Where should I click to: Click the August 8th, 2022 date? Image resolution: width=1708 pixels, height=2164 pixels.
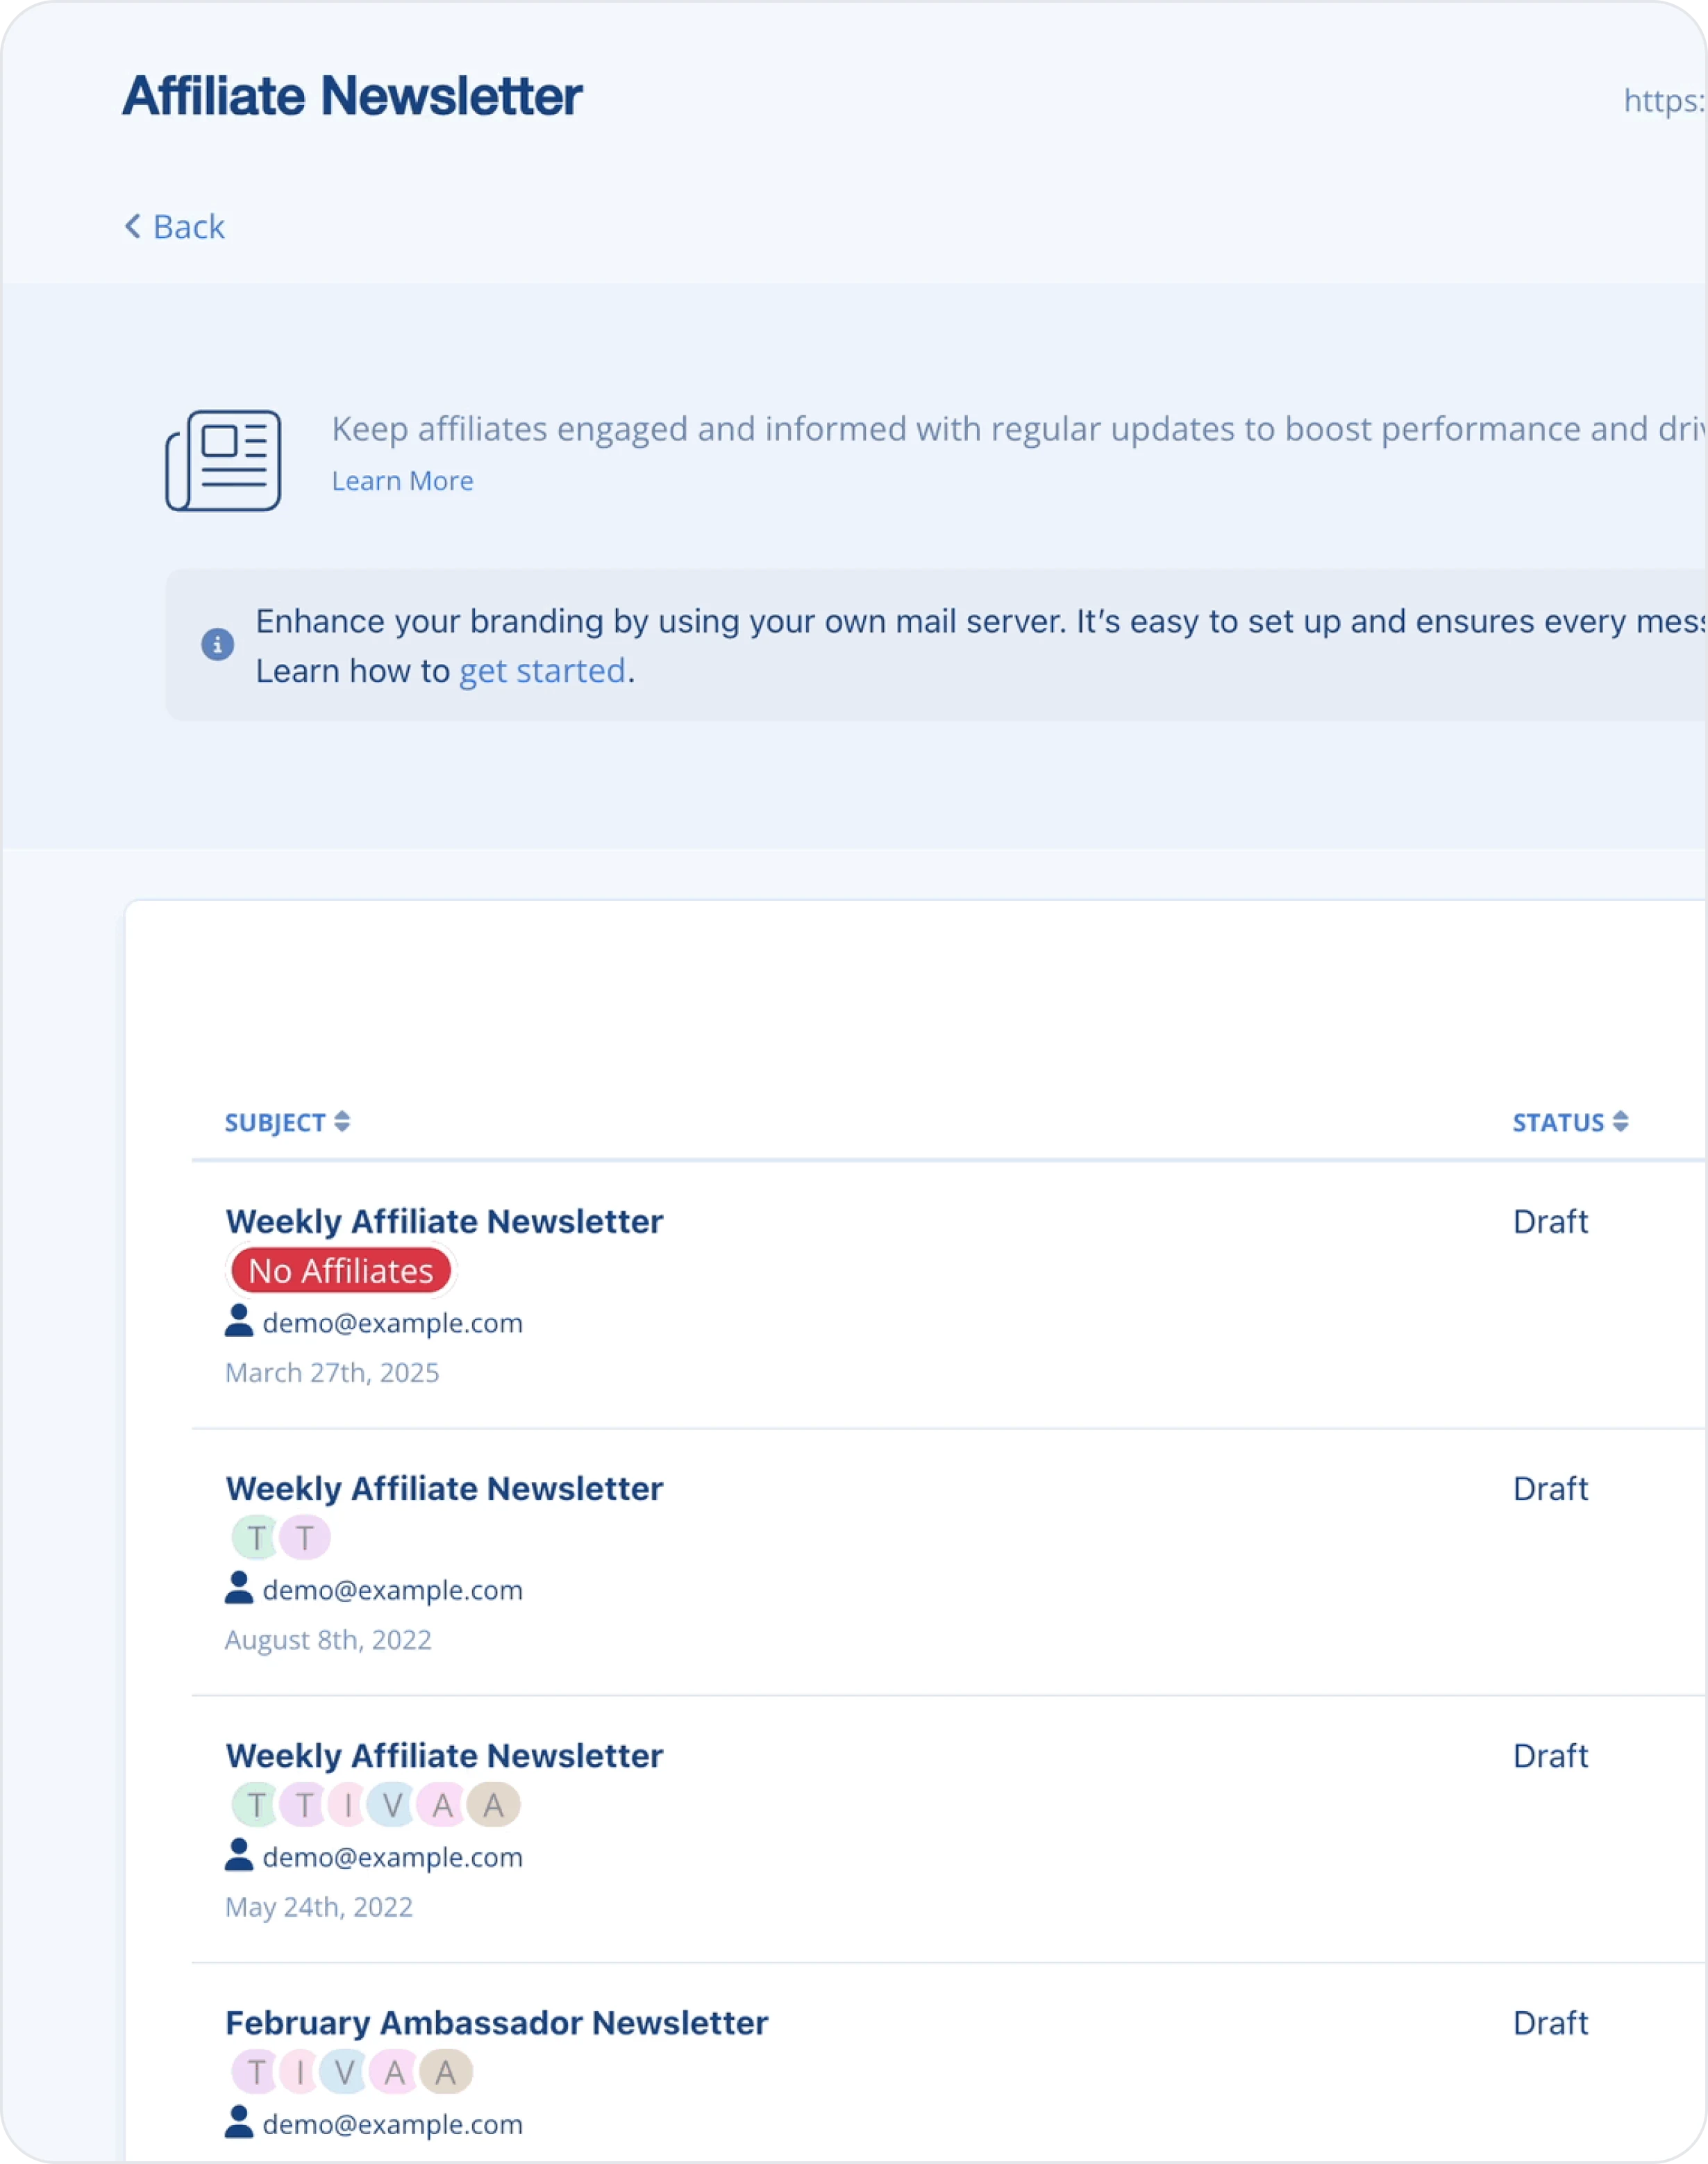click(x=328, y=1639)
